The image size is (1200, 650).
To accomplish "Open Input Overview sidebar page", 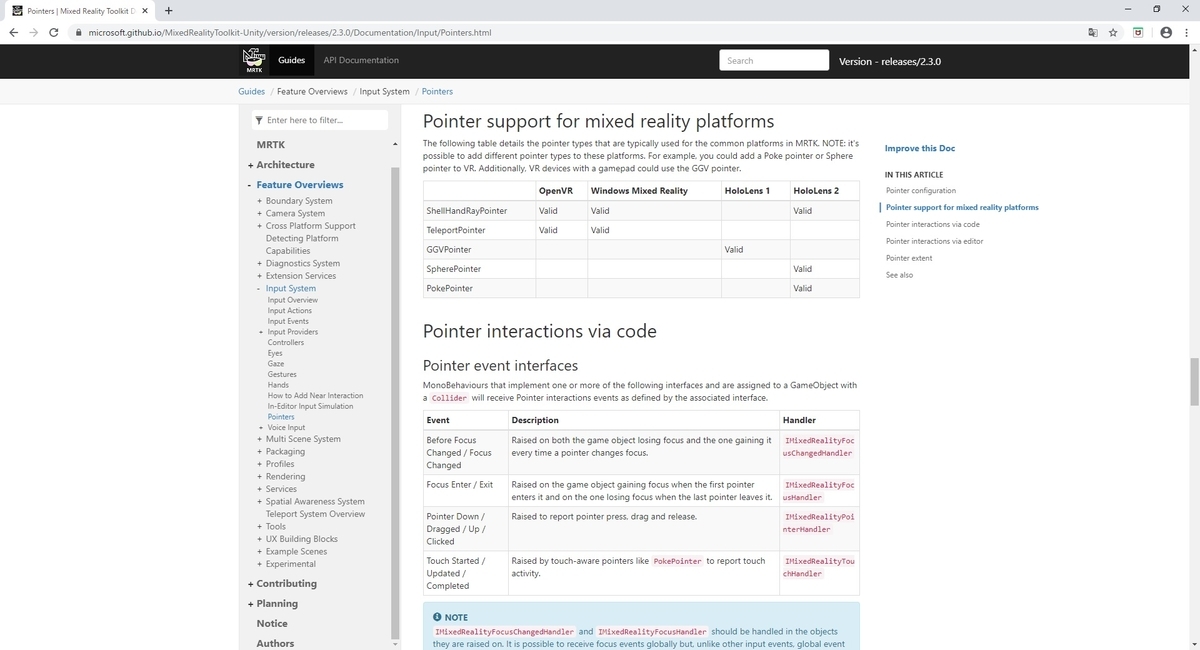I will 293,300.
